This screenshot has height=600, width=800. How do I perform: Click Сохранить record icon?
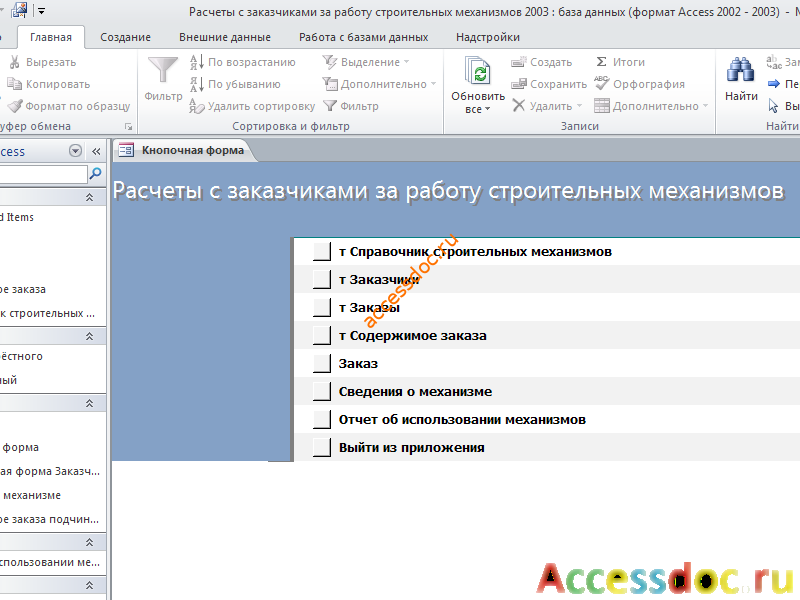pos(518,84)
